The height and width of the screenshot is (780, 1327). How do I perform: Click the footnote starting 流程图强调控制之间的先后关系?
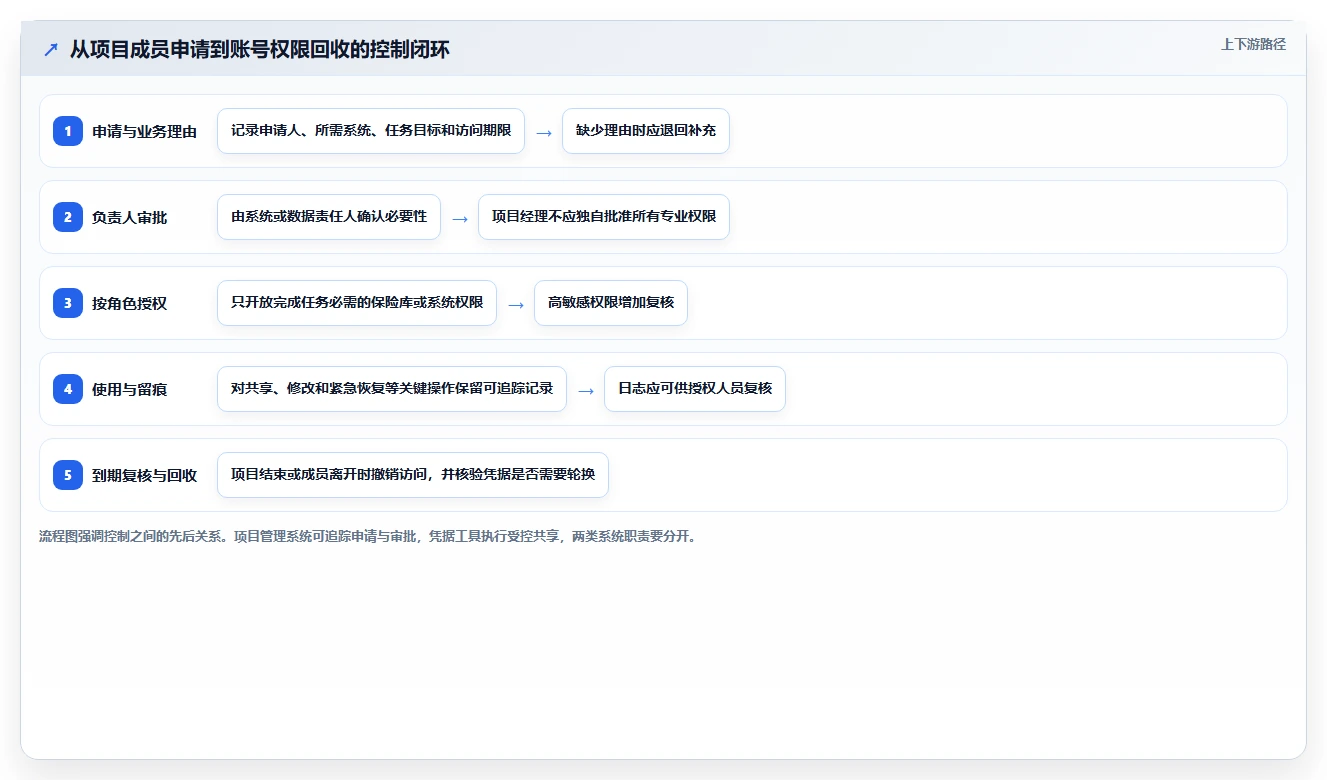click(367, 536)
